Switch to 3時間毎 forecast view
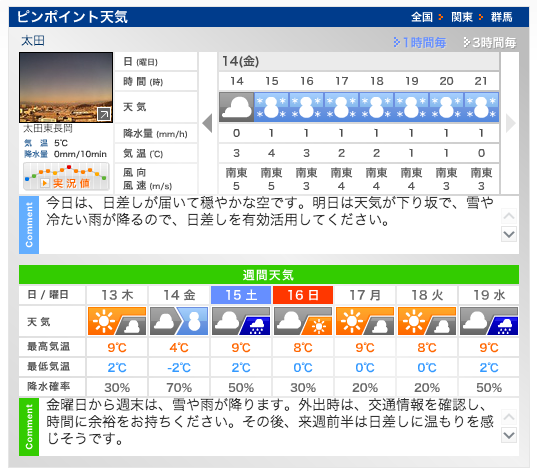Viewport: 537px width, 471px height. point(490,42)
